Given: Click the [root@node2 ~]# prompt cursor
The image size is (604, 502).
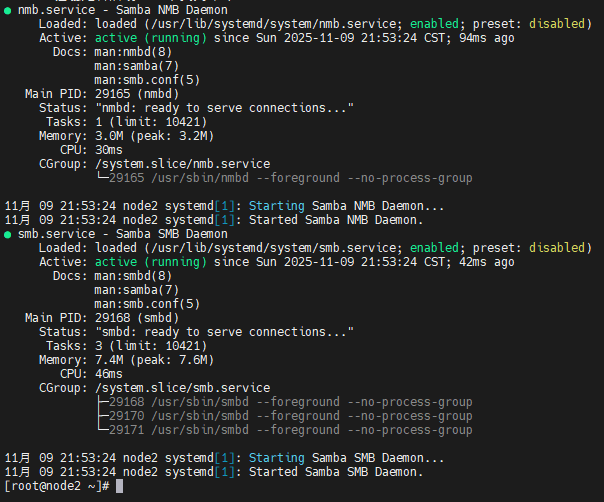Looking at the screenshot, I should click(x=119, y=486).
